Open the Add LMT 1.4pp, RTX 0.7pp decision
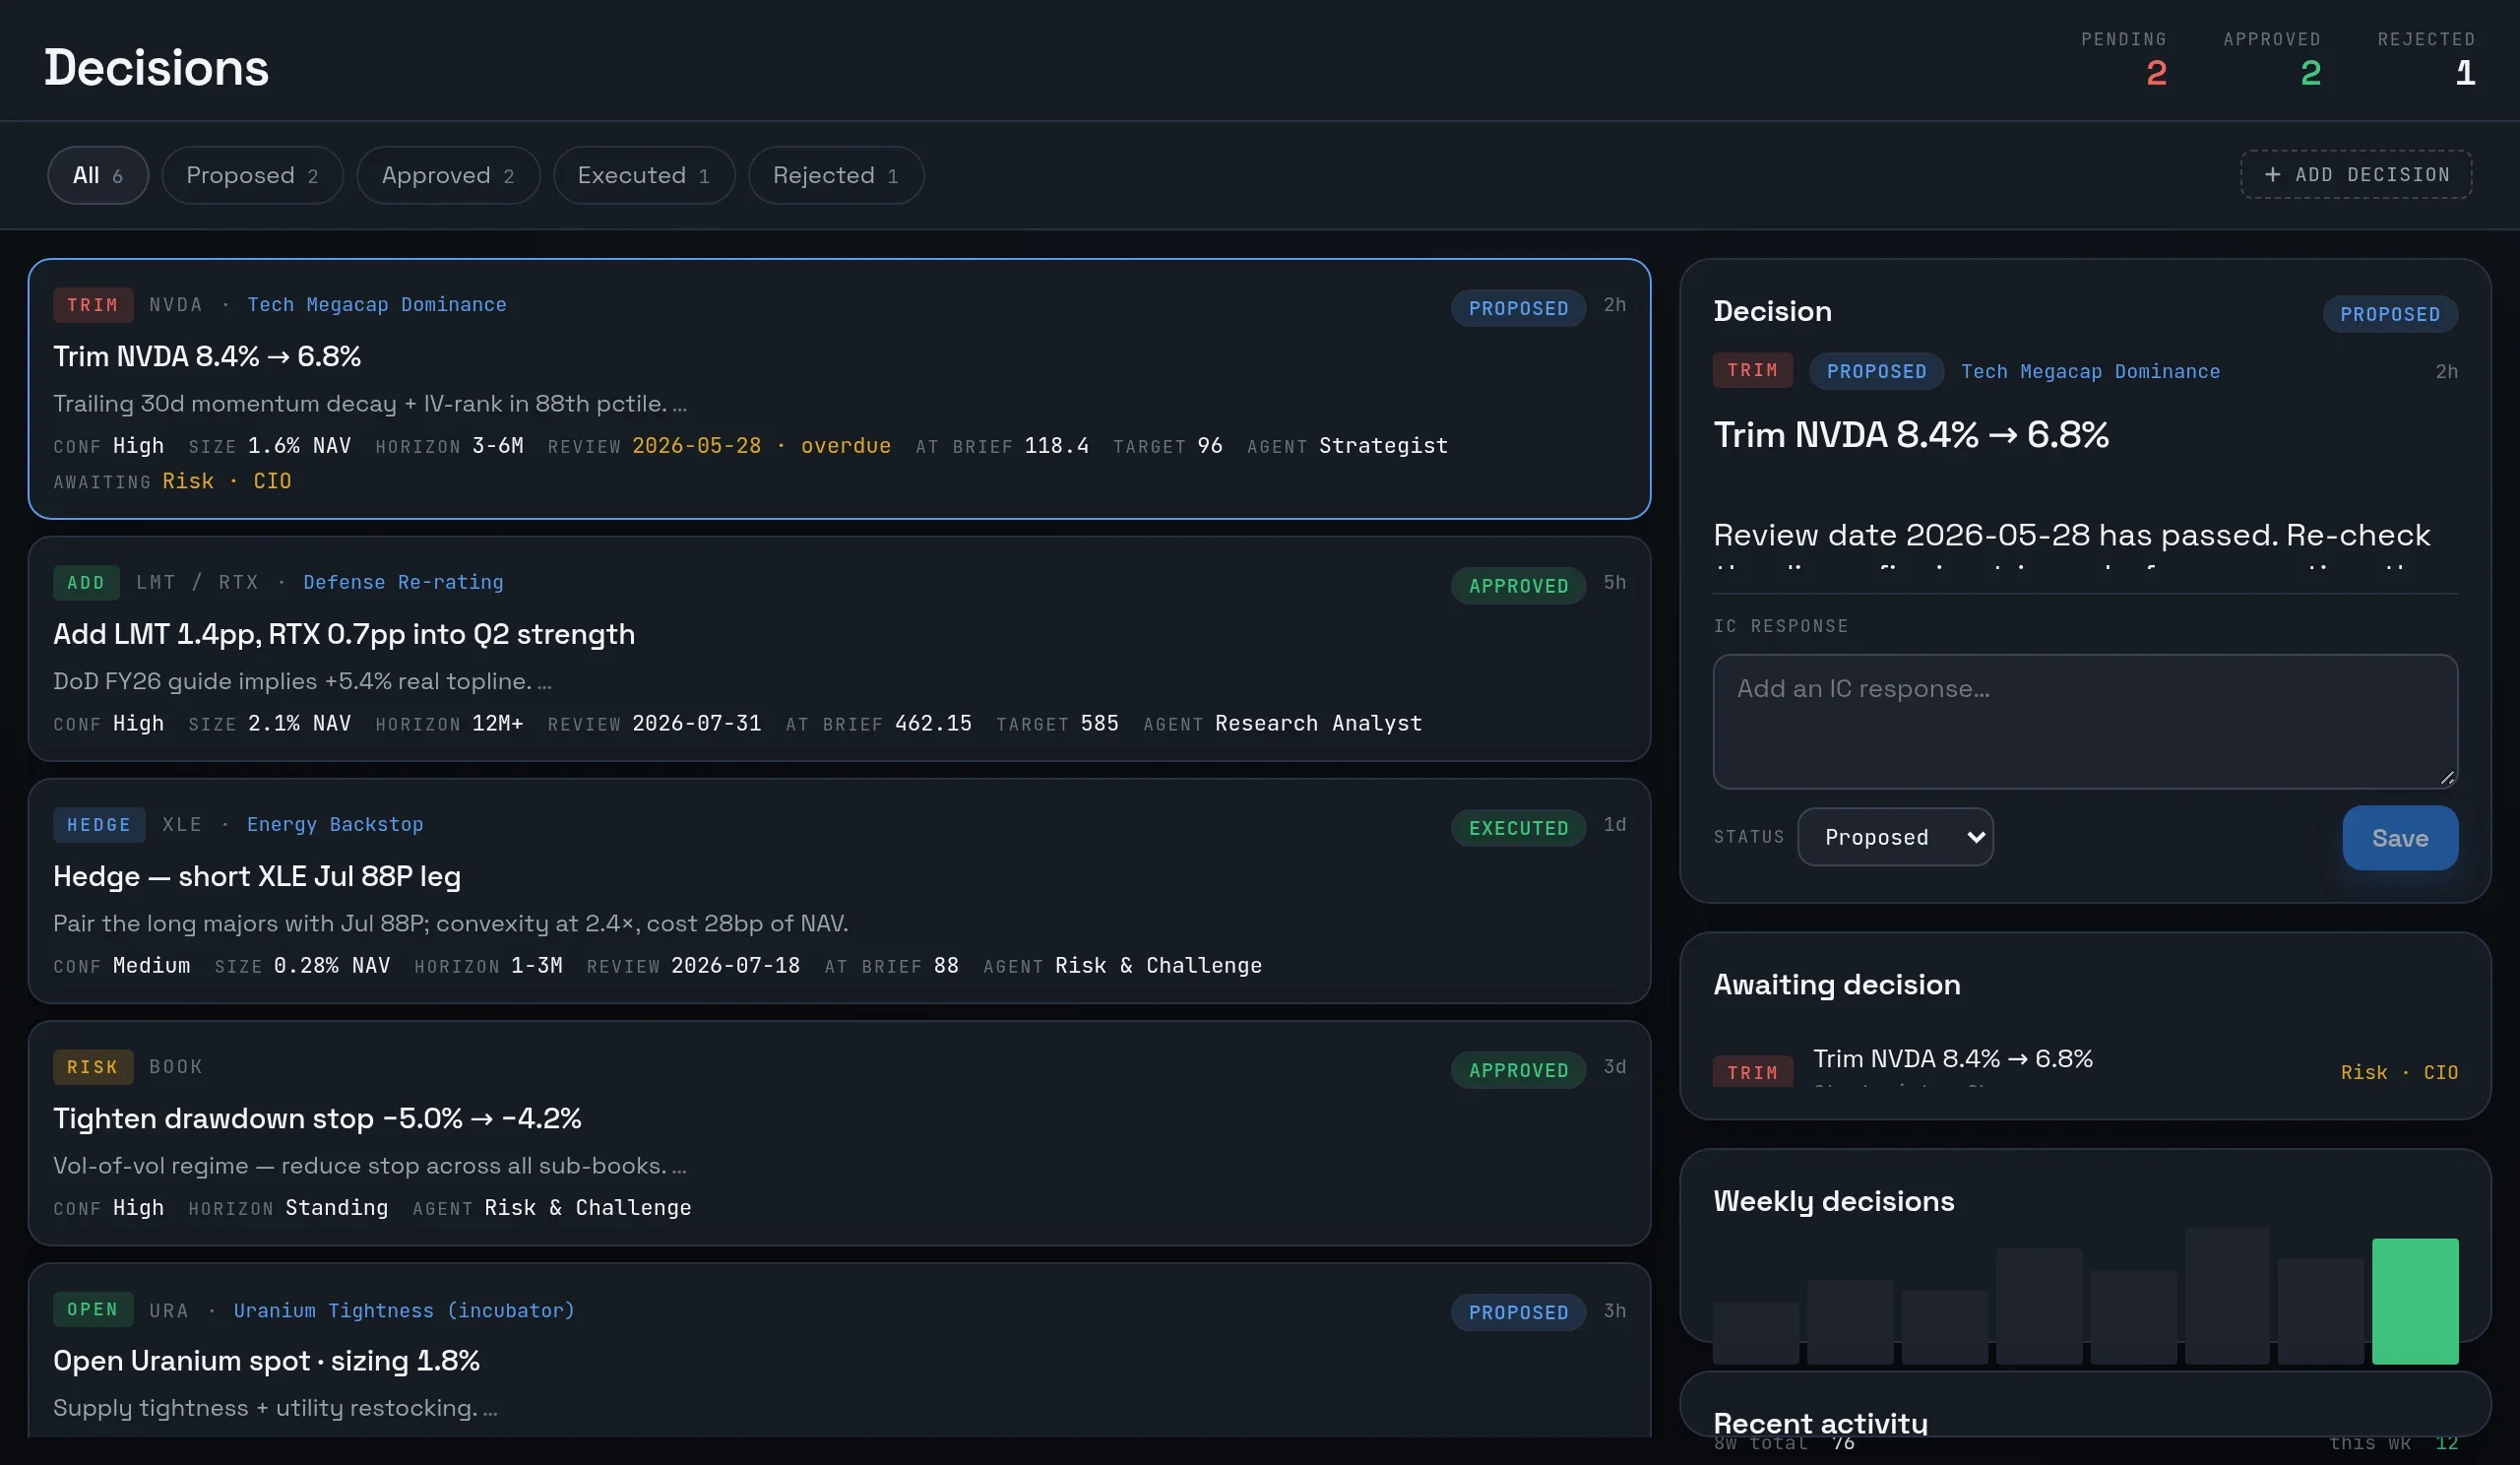The width and height of the screenshot is (2520, 1465). point(344,634)
